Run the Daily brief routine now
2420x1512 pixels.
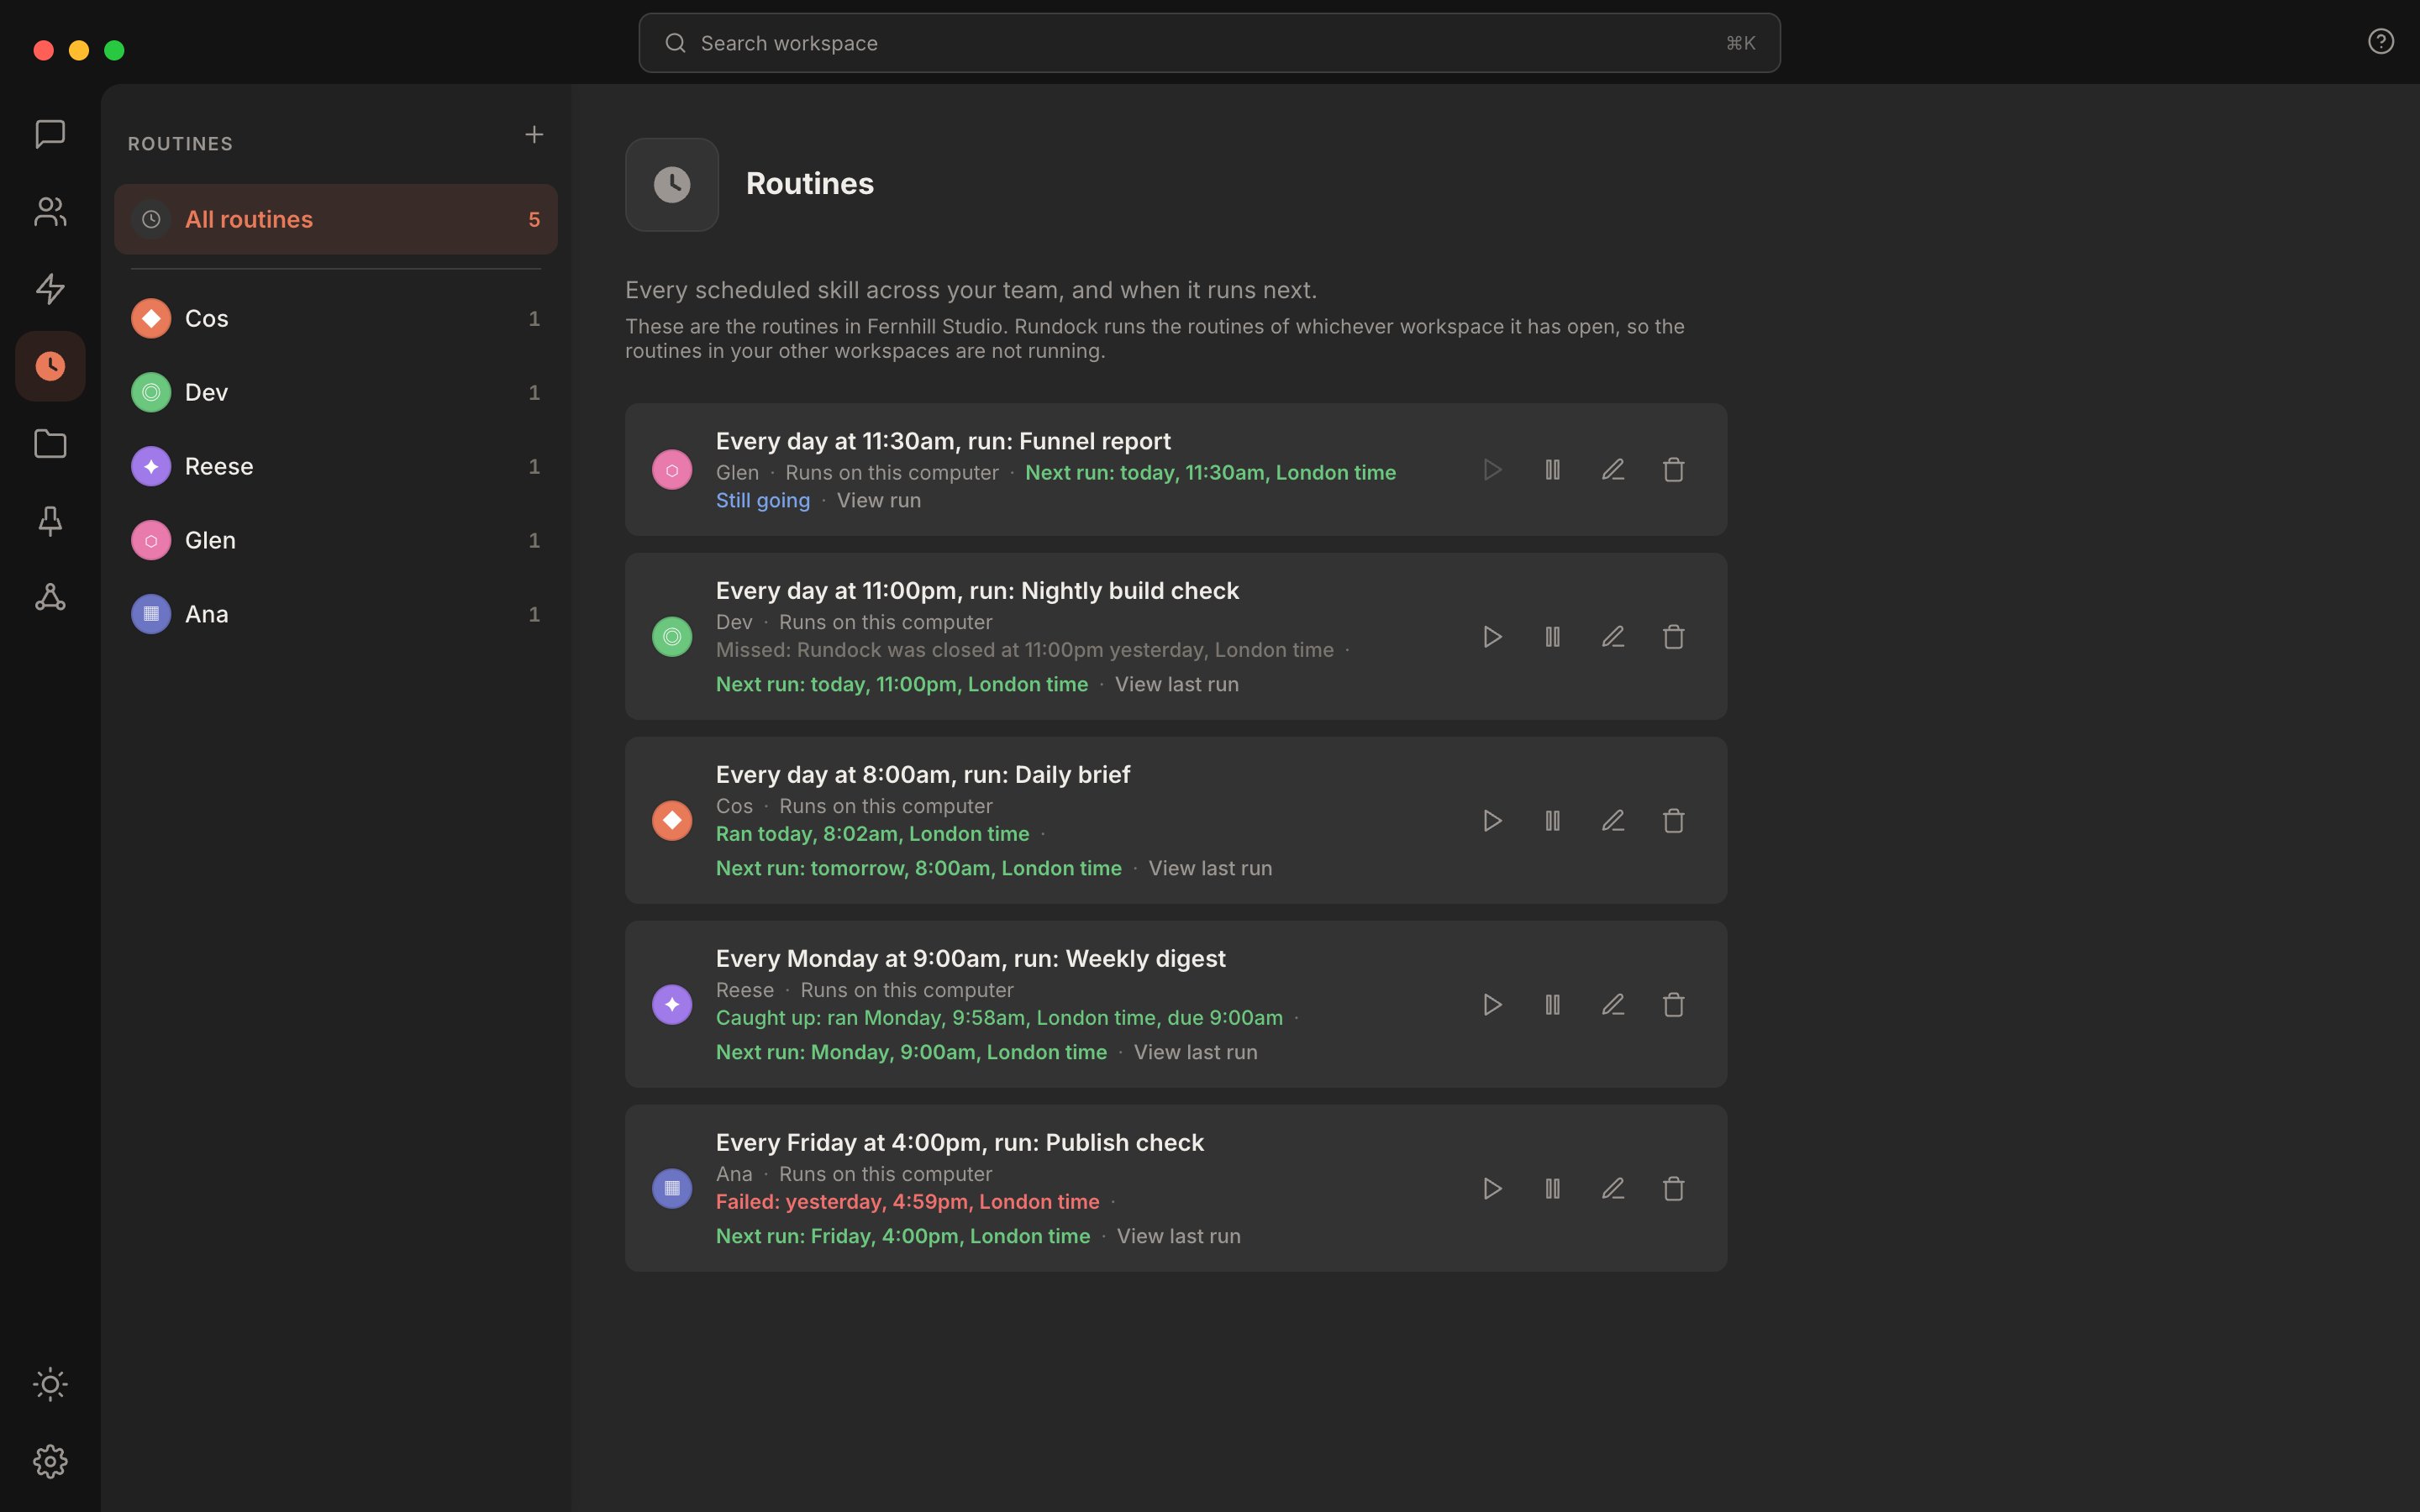point(1492,821)
